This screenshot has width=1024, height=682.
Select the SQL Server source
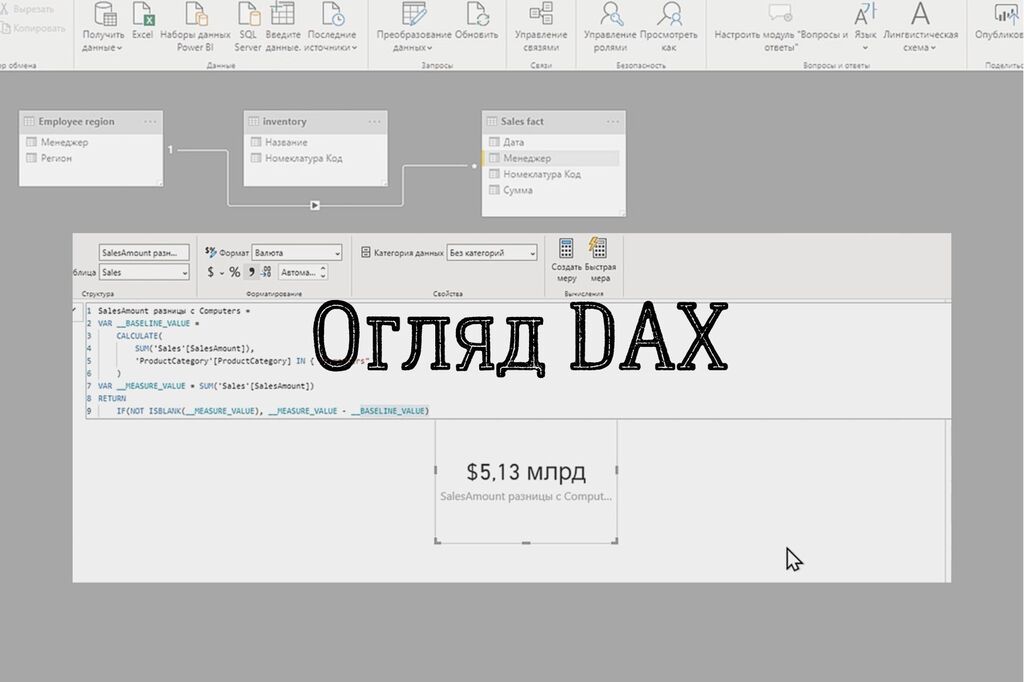click(248, 27)
